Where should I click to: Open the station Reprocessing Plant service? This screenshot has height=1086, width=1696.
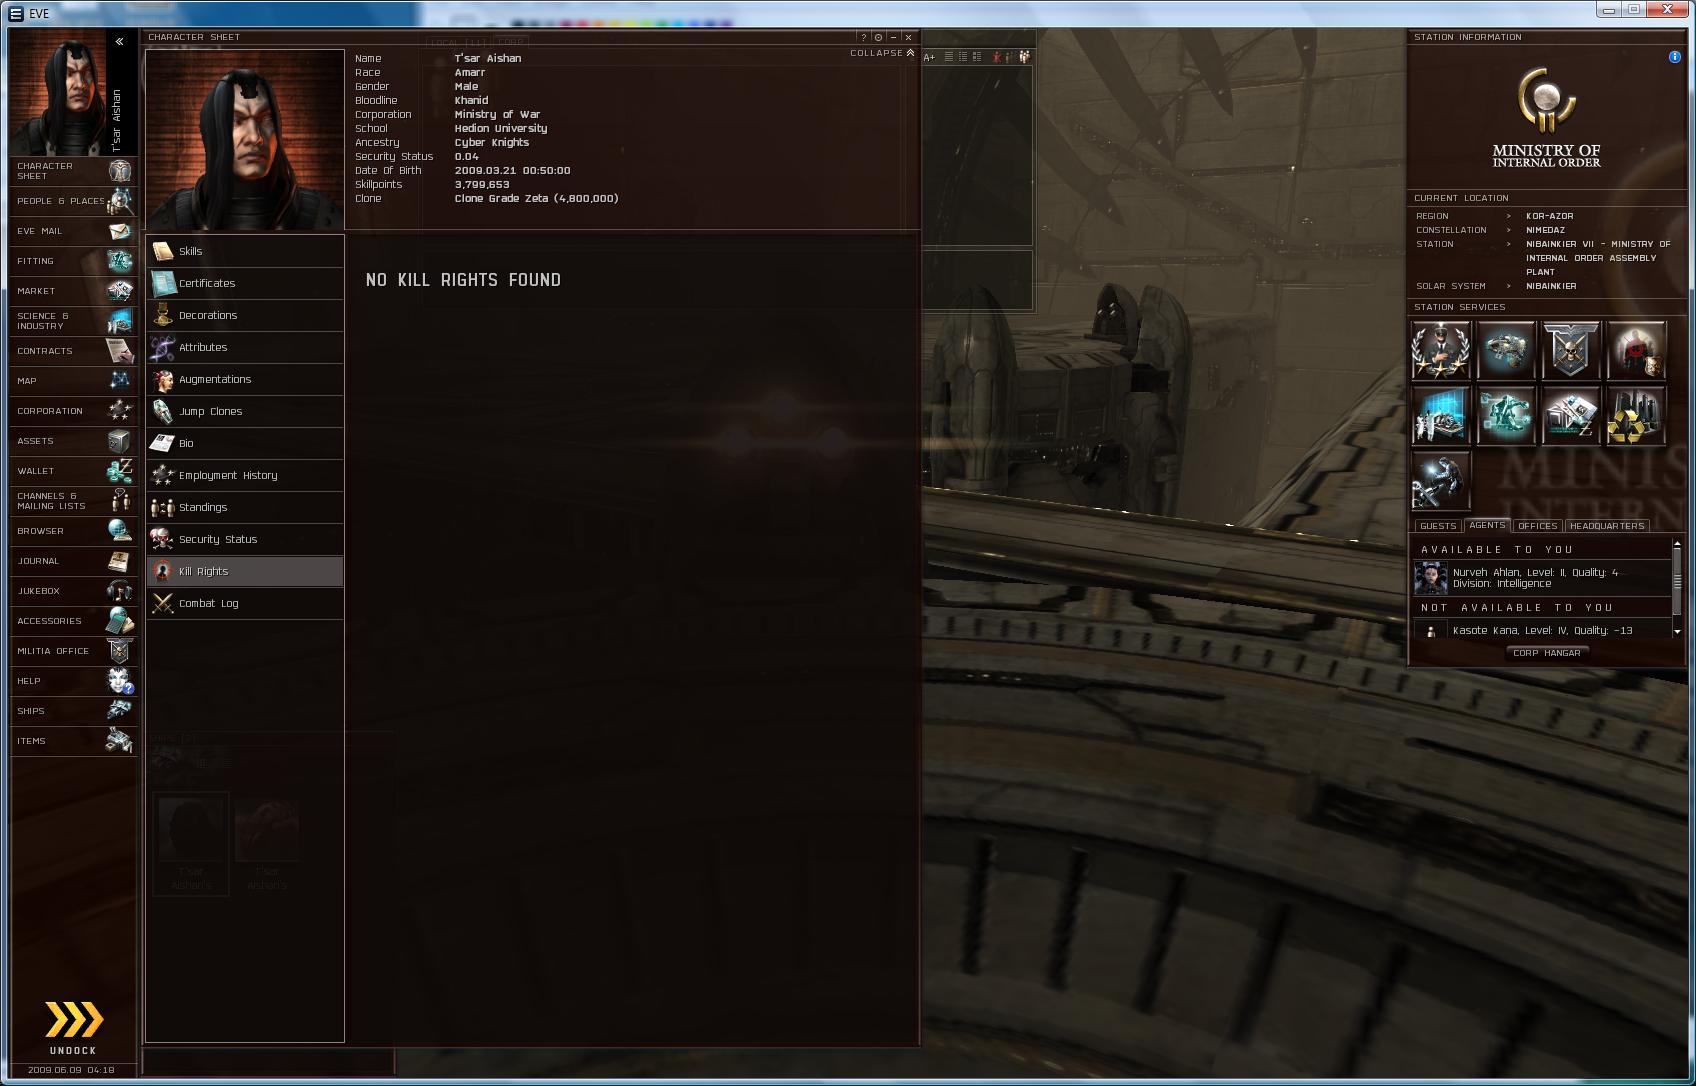coord(1636,415)
